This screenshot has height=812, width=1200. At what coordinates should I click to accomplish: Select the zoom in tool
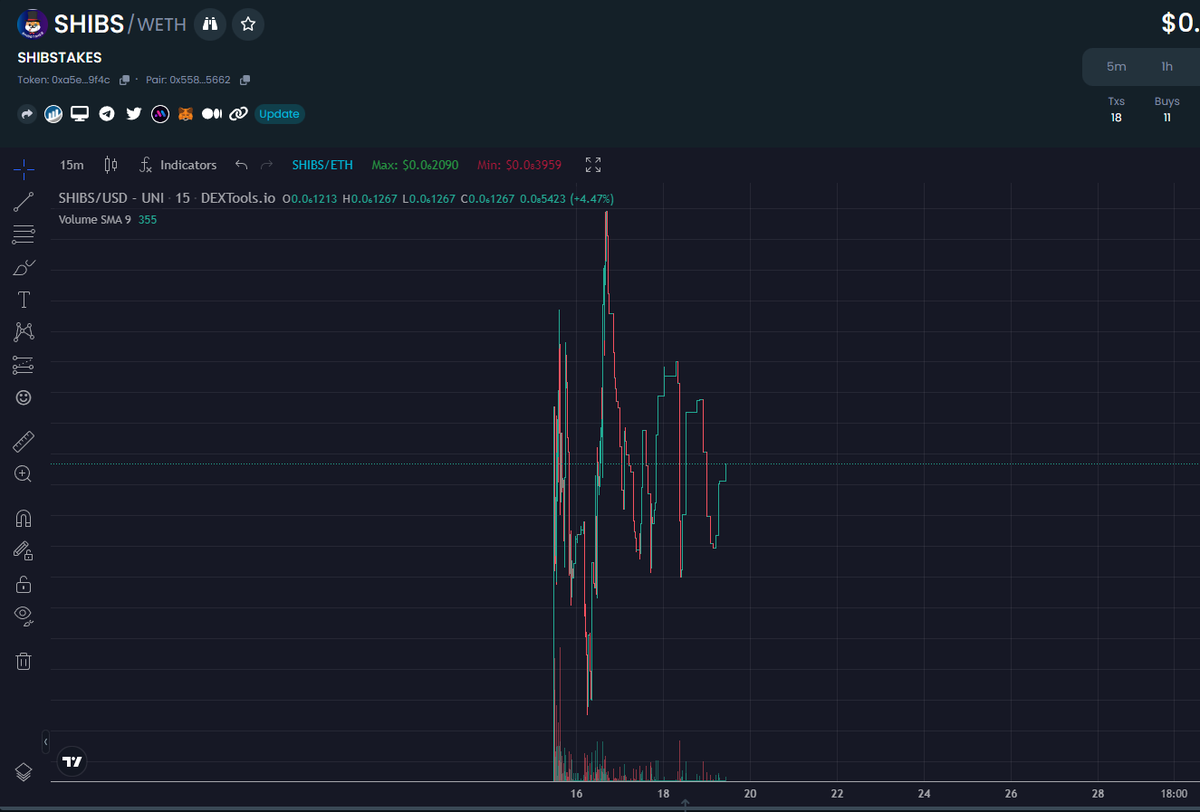pos(24,474)
